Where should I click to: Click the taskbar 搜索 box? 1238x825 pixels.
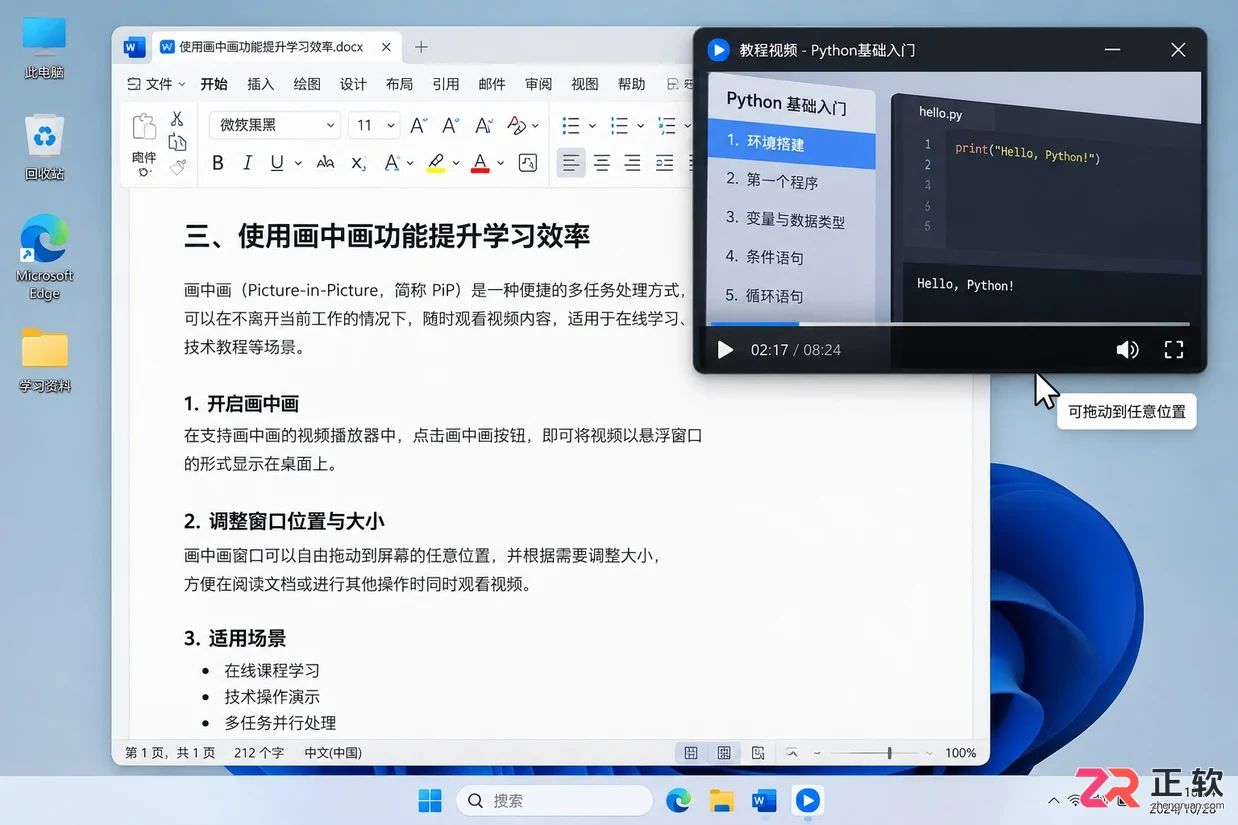click(555, 800)
